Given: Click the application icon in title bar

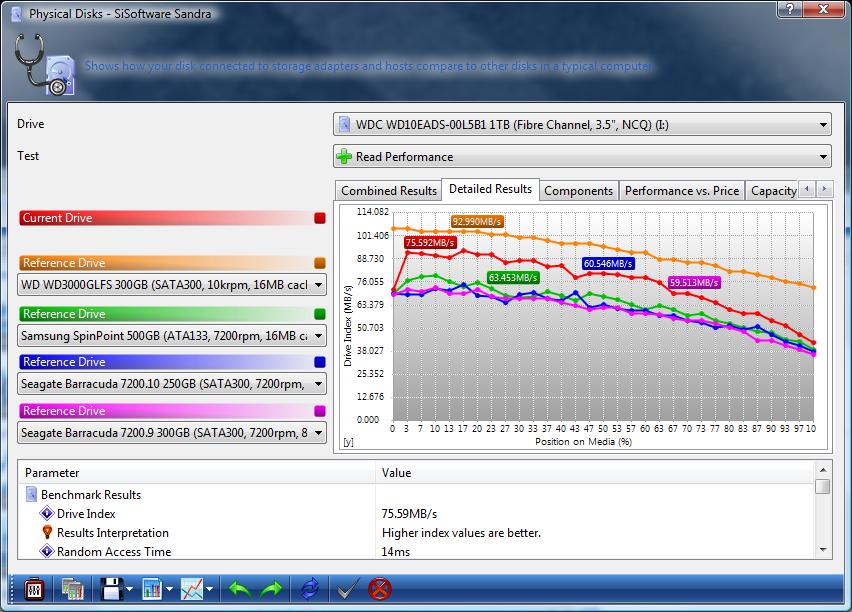Looking at the screenshot, I should [x=16, y=14].
